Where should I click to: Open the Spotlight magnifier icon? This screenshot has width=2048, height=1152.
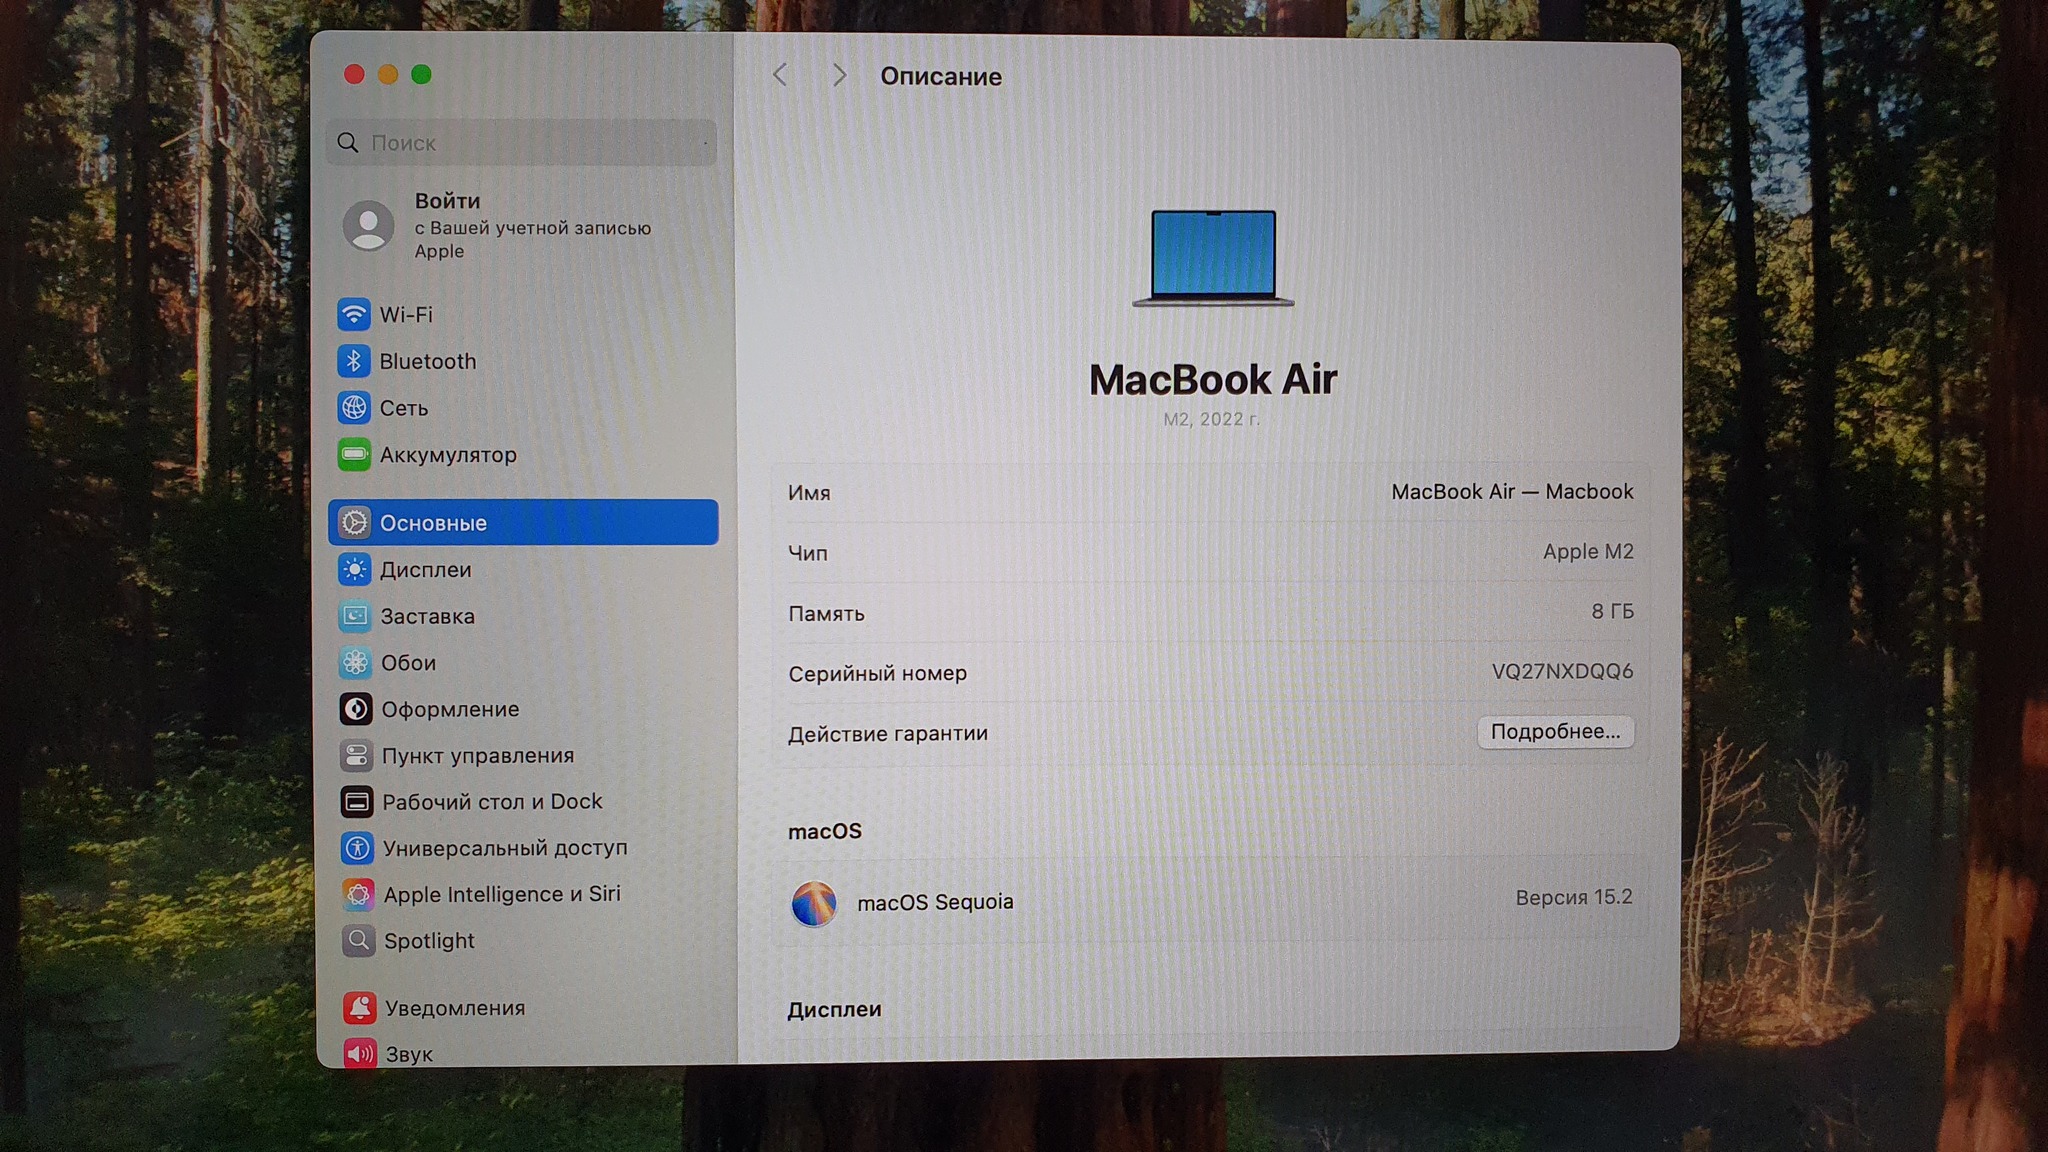click(358, 941)
